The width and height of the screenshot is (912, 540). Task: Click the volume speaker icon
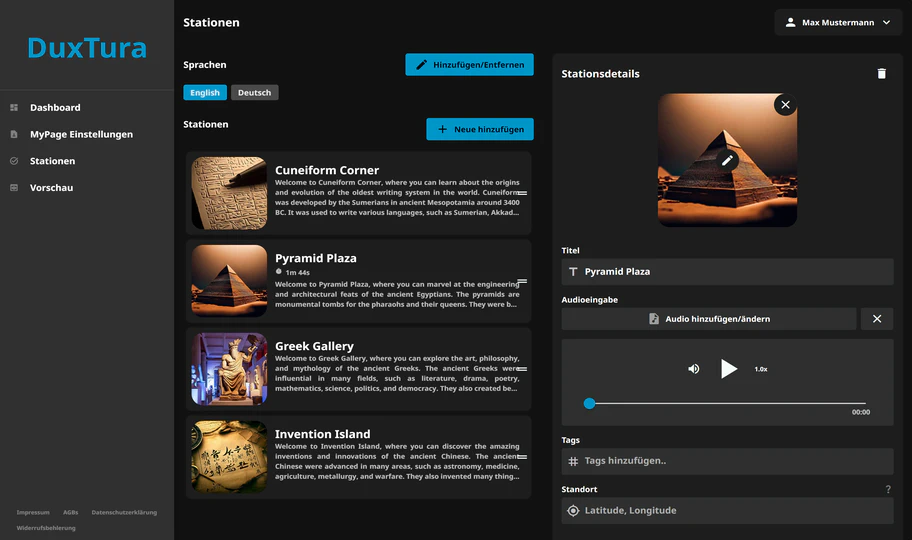coord(693,369)
